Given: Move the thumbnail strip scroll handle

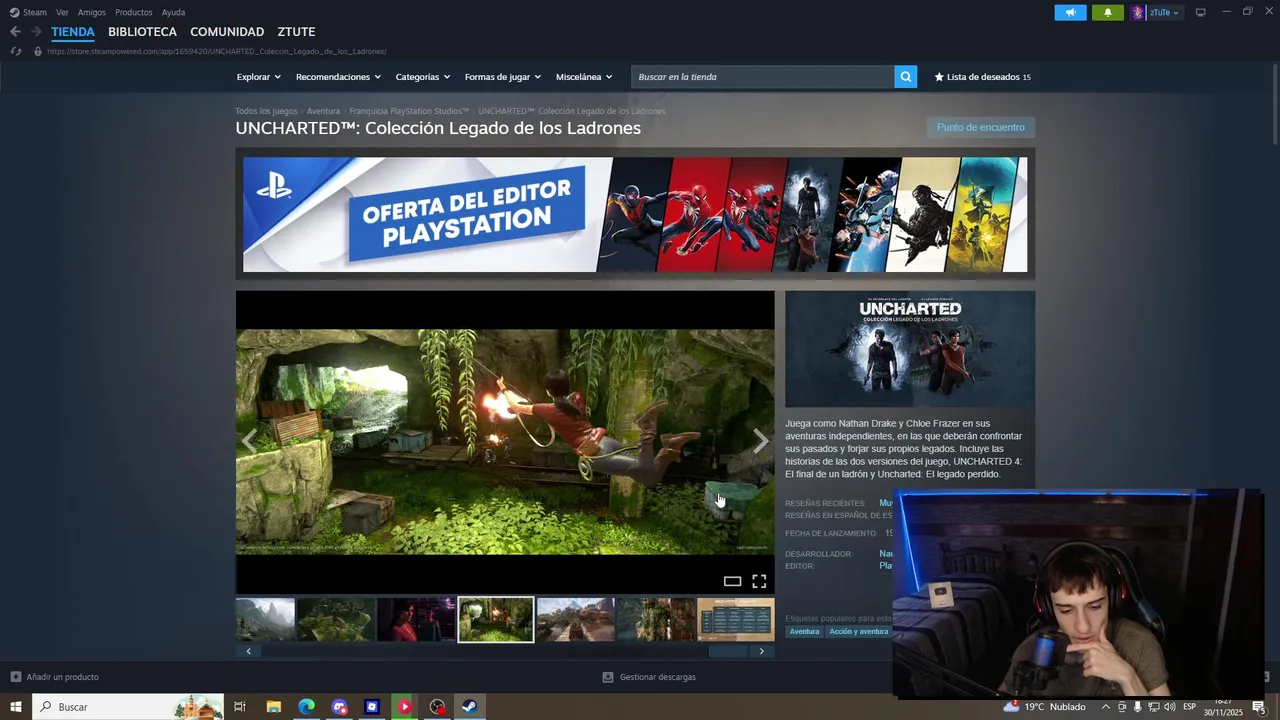Looking at the screenshot, I should [x=728, y=651].
